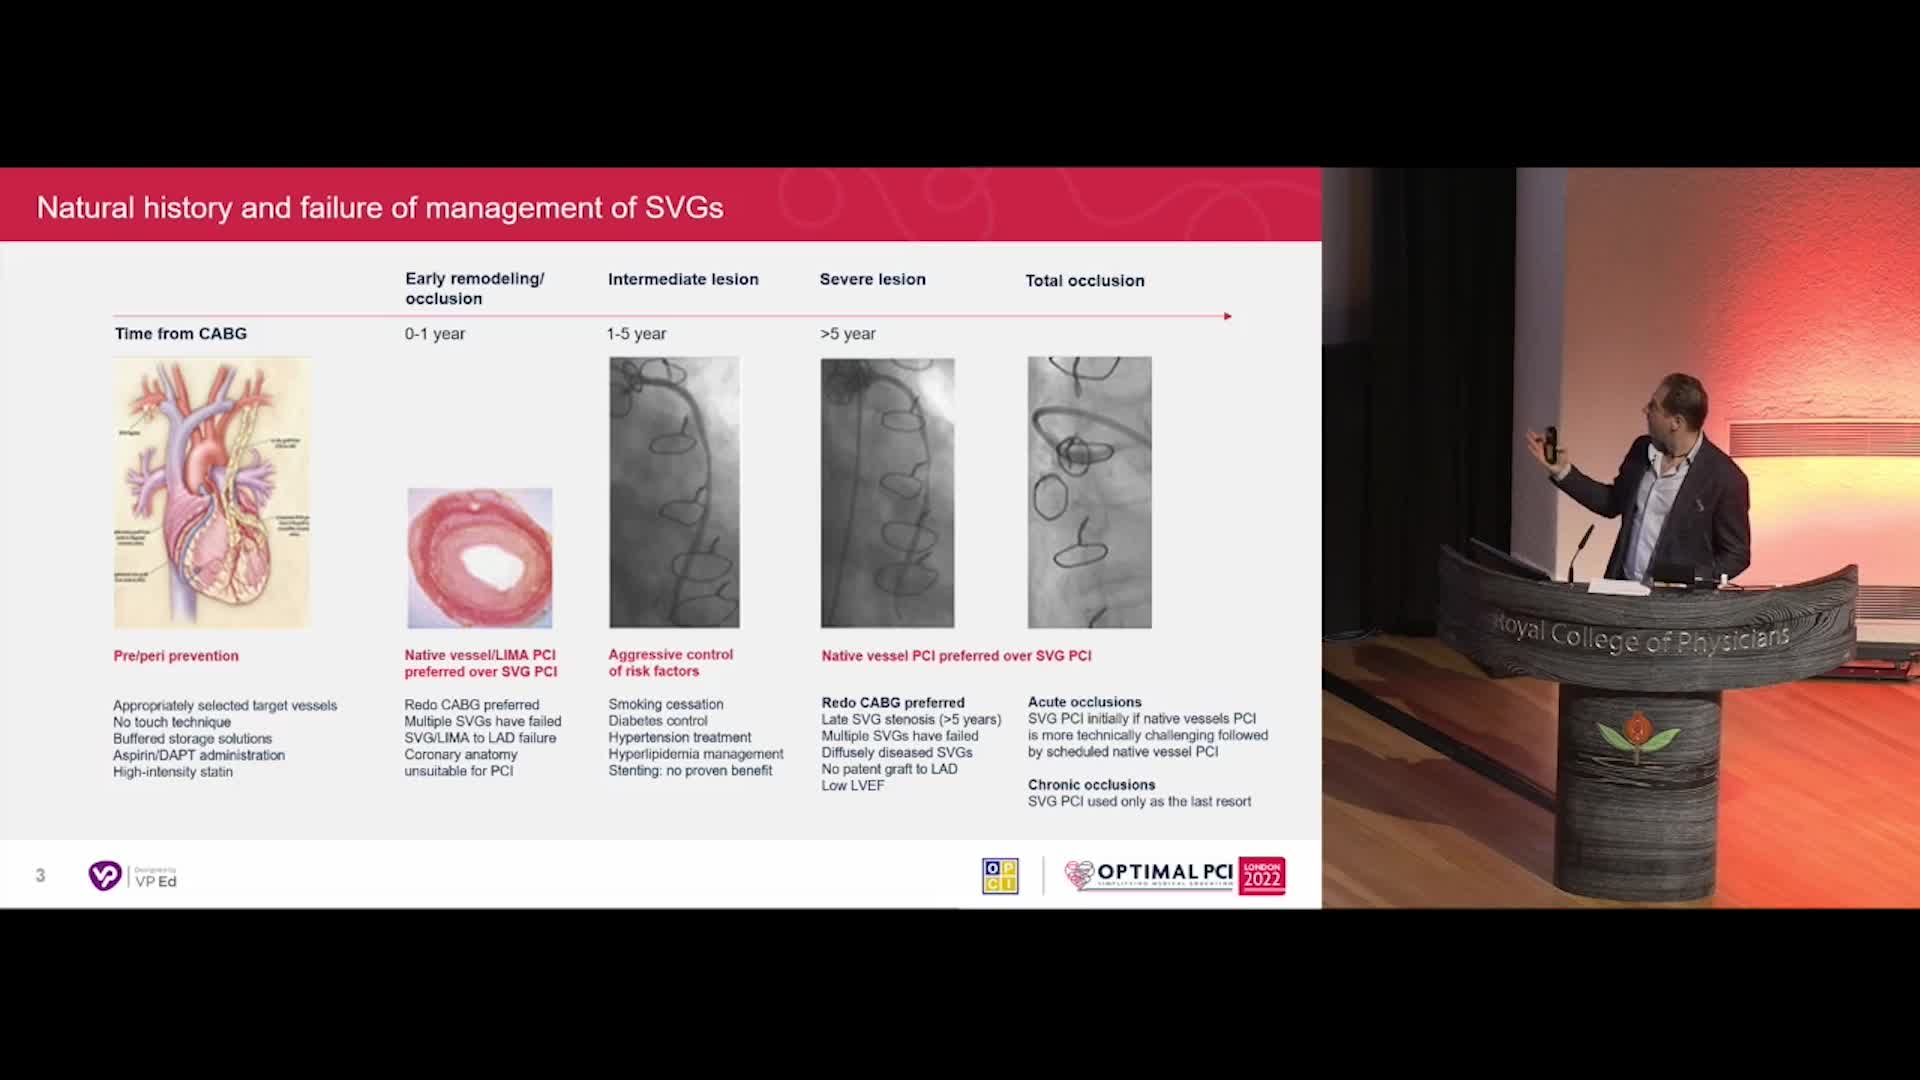
Task: Click 'Native vessel/LIMA PCI preferred' red text
Action: point(481,663)
